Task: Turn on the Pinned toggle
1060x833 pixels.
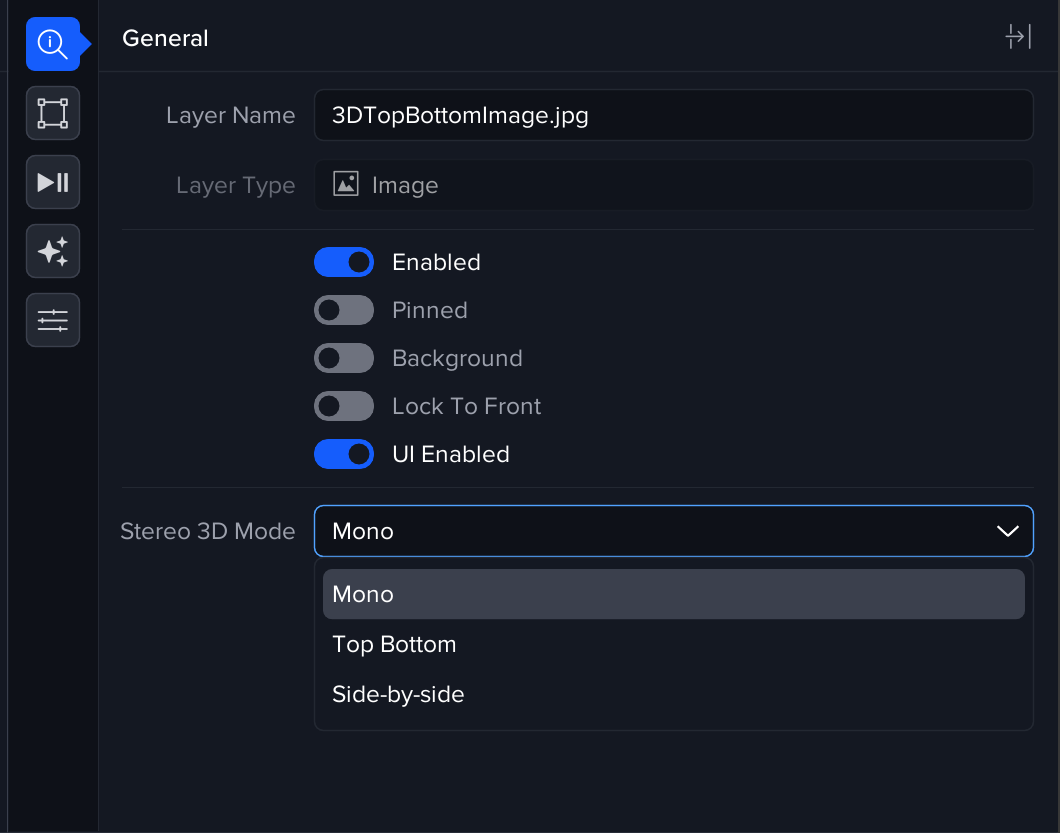Action: pyautogui.click(x=344, y=310)
